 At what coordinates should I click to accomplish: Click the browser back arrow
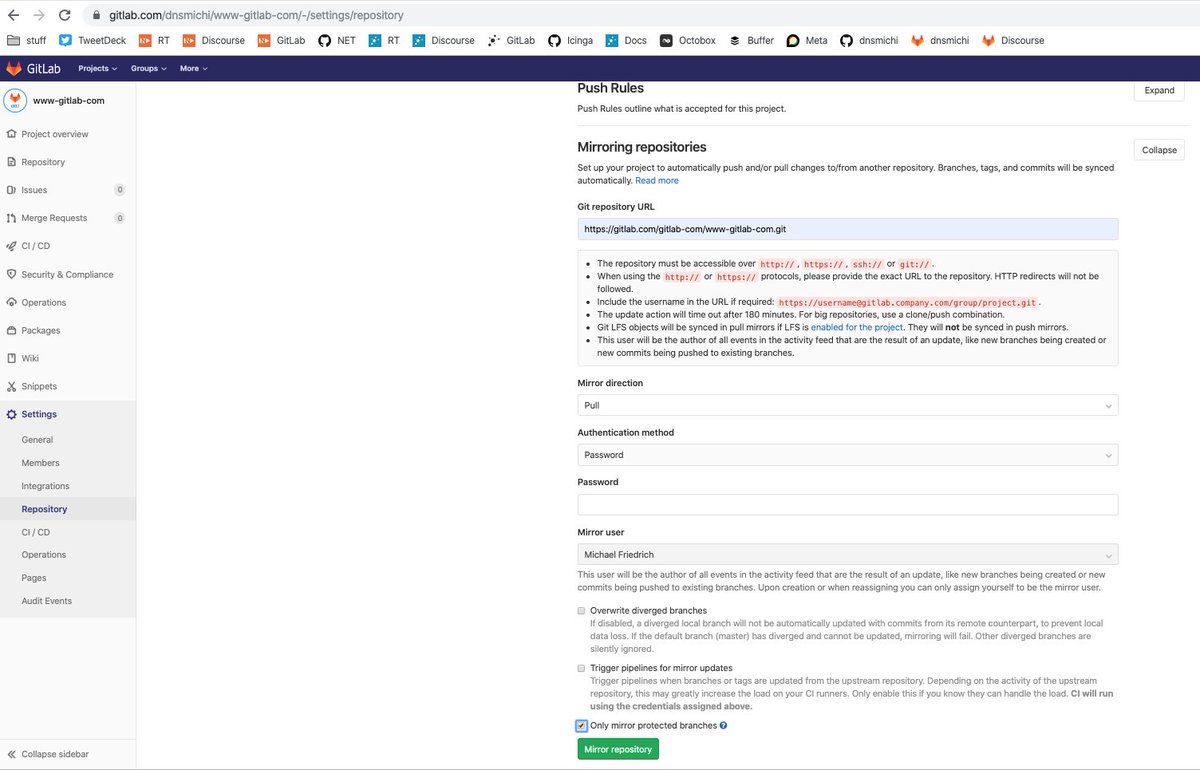click(13, 15)
